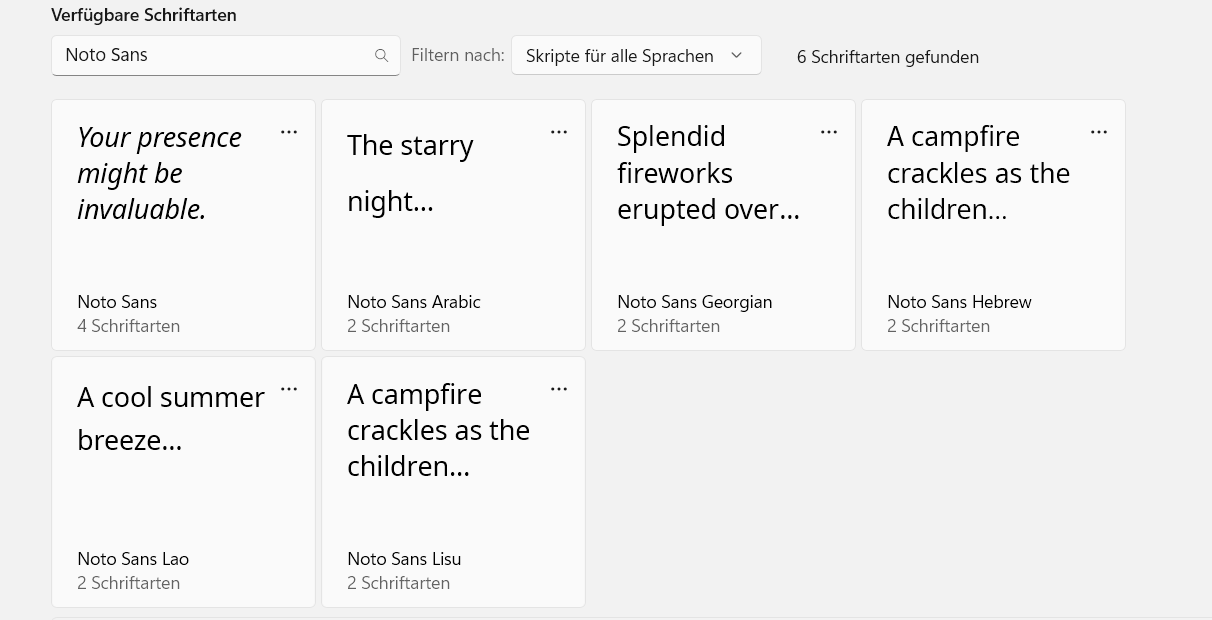Click the chevron arrow of the script filter
The image size is (1212, 620).
(x=737, y=56)
